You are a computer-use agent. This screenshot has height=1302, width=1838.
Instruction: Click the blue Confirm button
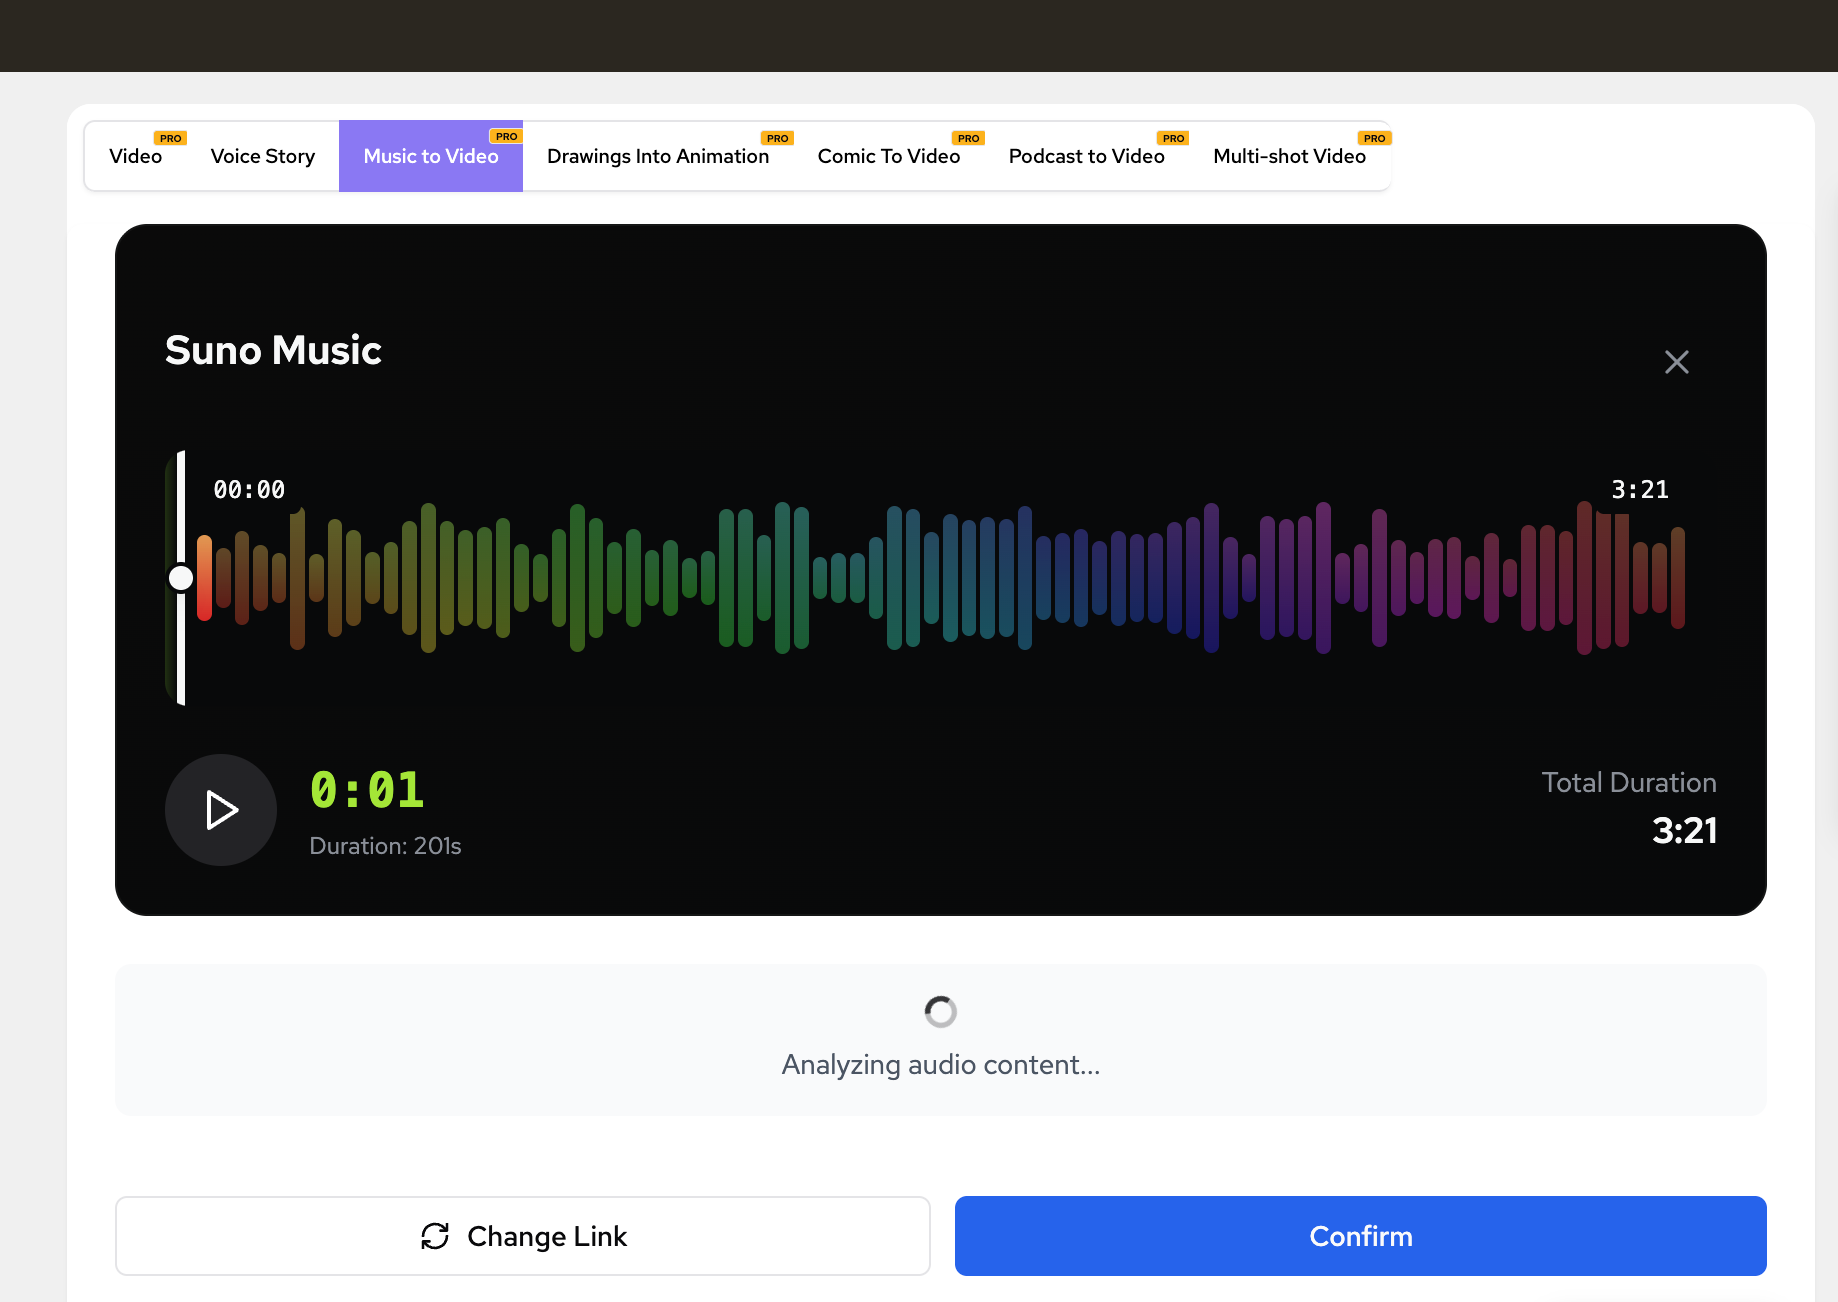pyautogui.click(x=1360, y=1236)
